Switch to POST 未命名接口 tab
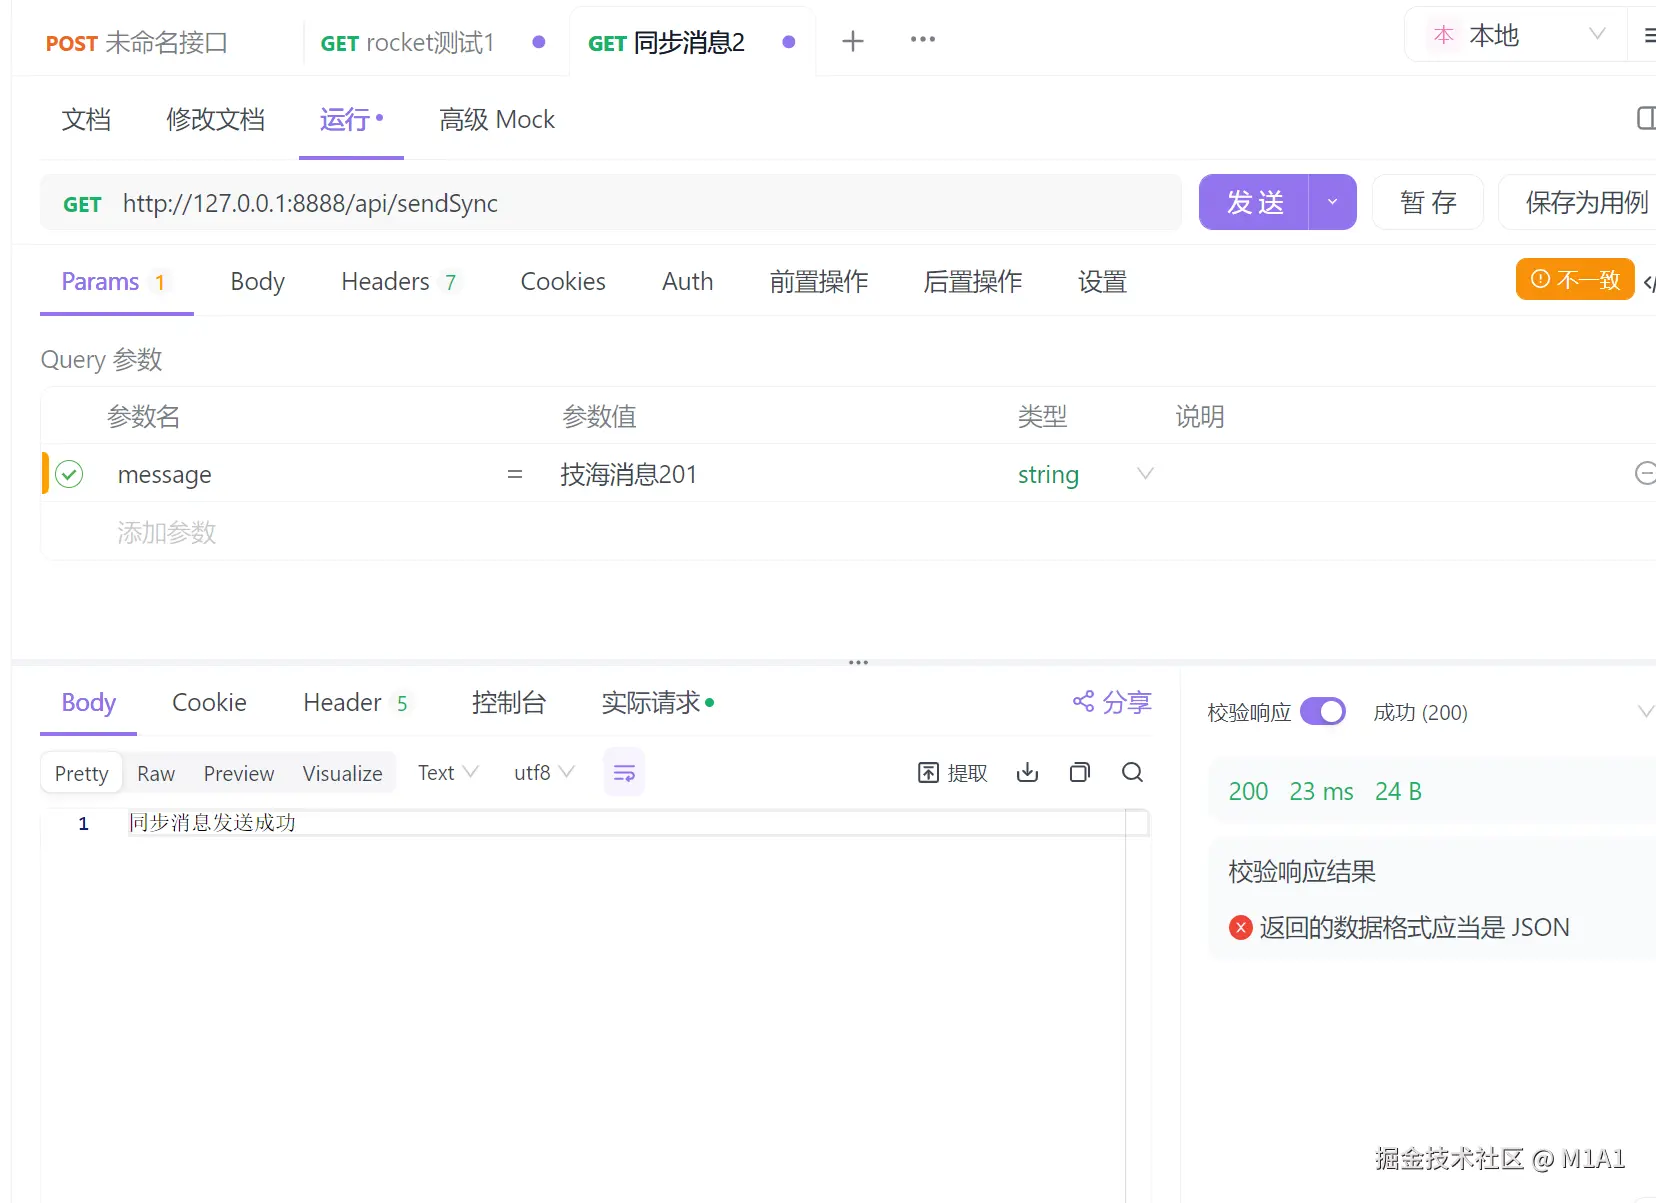Viewport: 1656px width, 1203px height. click(137, 43)
